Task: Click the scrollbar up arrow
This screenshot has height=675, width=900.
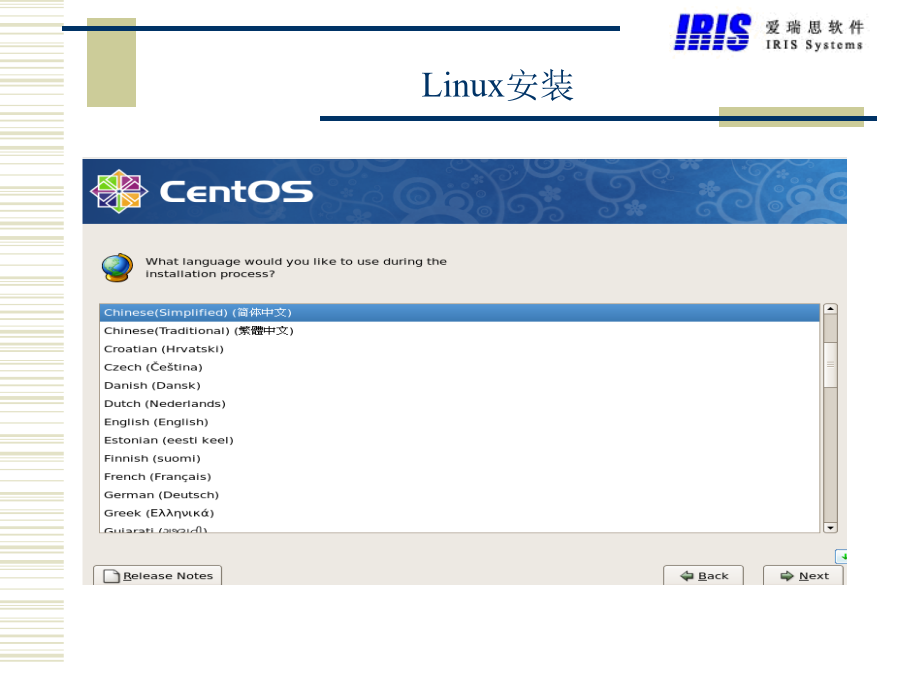Action: tap(830, 309)
